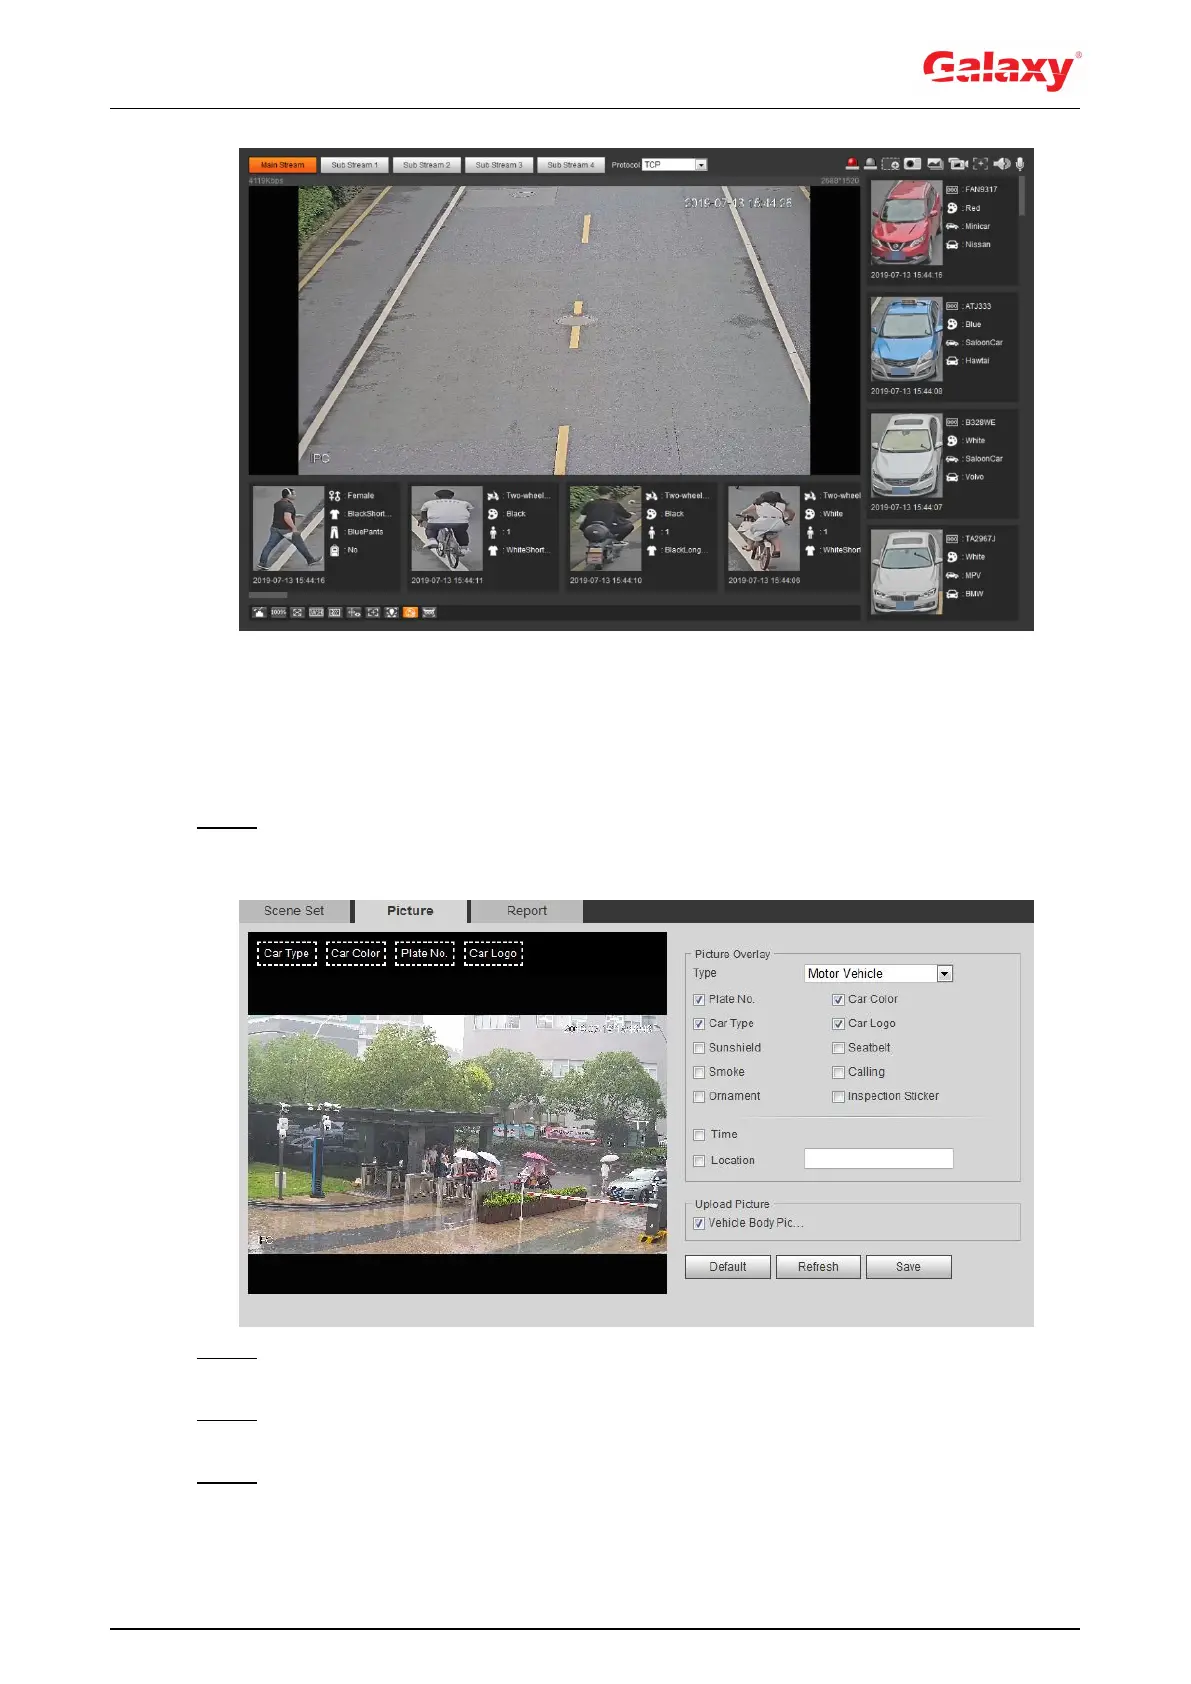The height and width of the screenshot is (1684, 1191).
Task: Enable the Calling checkbox
Action: coord(838,1072)
